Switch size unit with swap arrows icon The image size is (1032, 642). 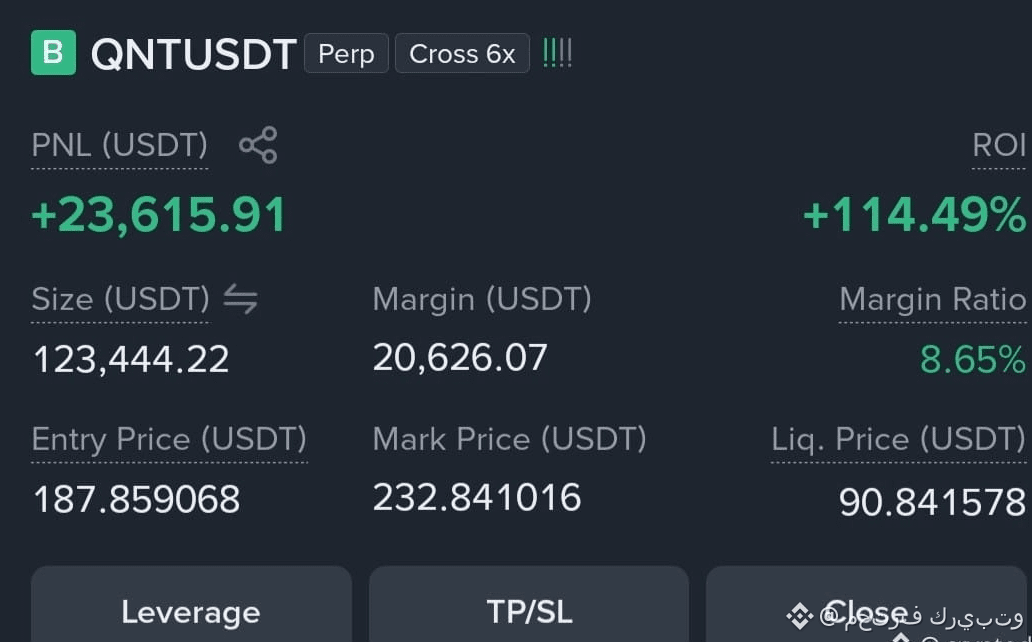click(240, 299)
